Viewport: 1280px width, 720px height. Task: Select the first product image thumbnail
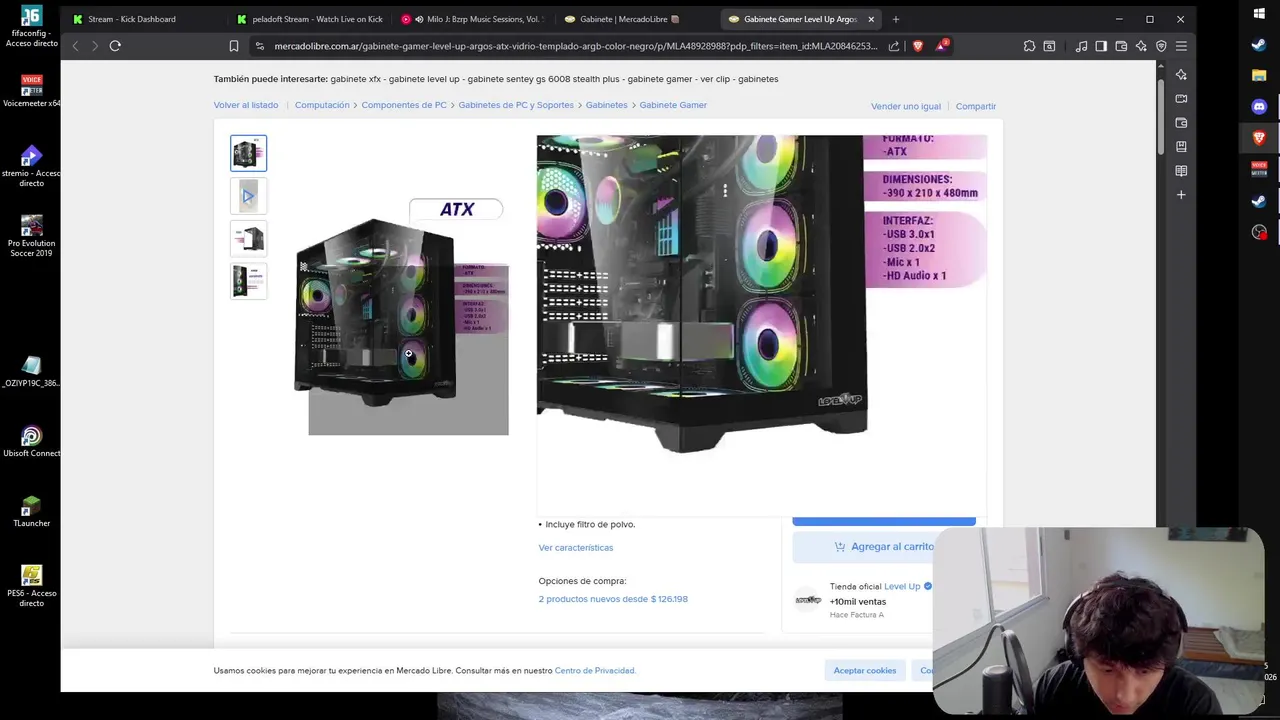249,153
